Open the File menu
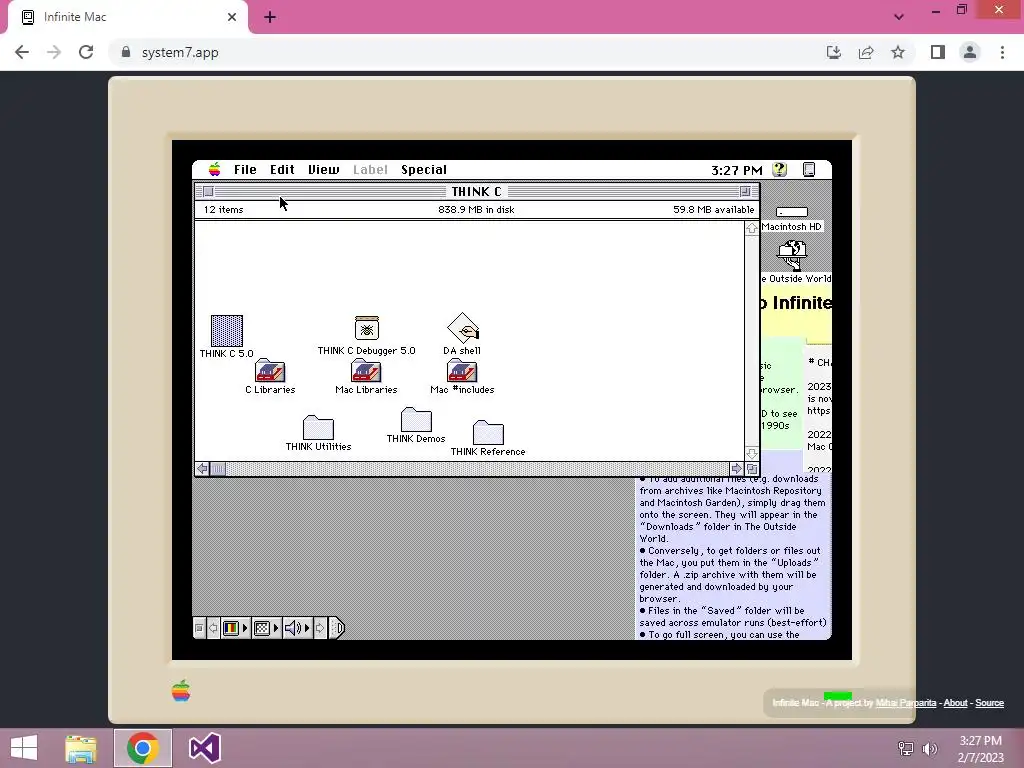 coord(246,170)
